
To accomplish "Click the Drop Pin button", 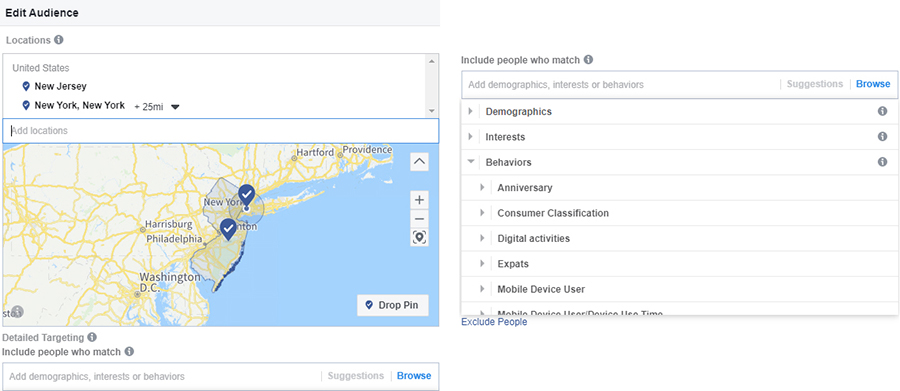I will 393,305.
